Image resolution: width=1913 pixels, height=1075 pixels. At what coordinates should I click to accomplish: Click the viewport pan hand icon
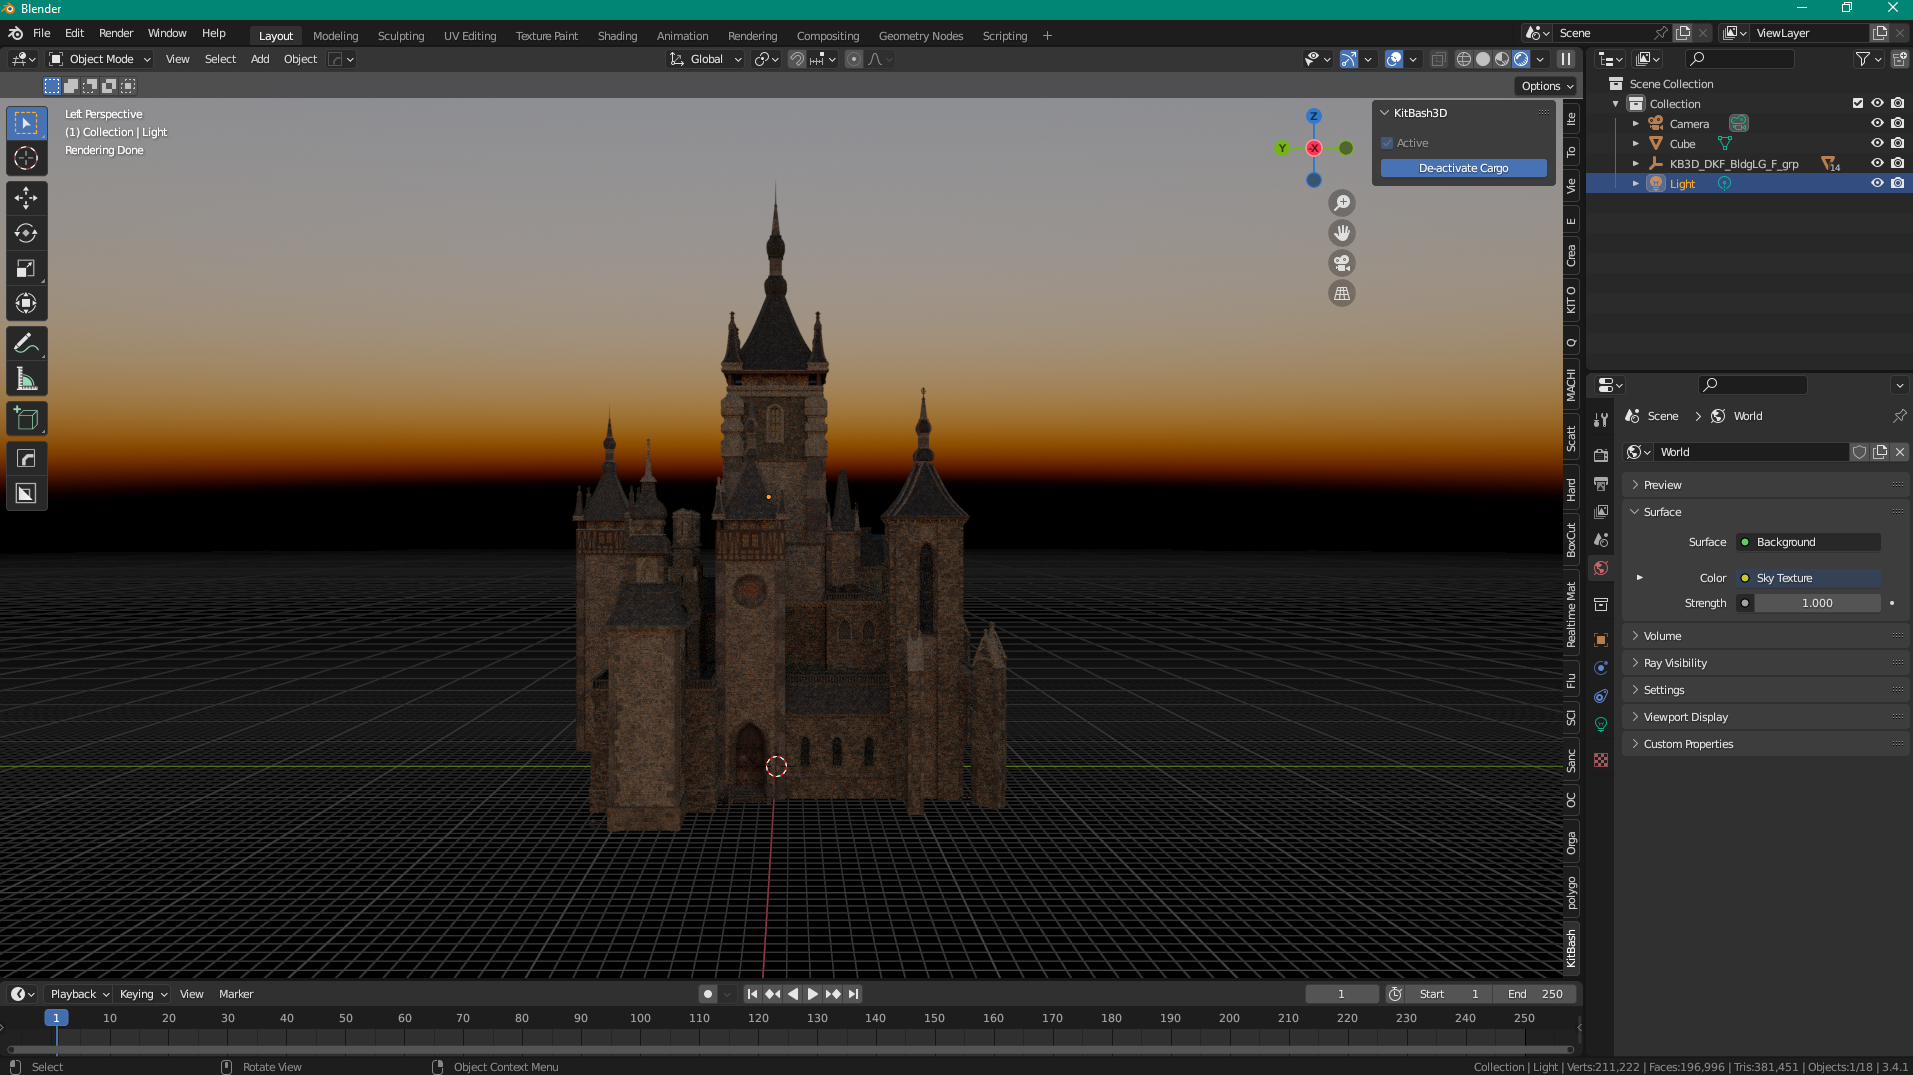[1342, 233]
